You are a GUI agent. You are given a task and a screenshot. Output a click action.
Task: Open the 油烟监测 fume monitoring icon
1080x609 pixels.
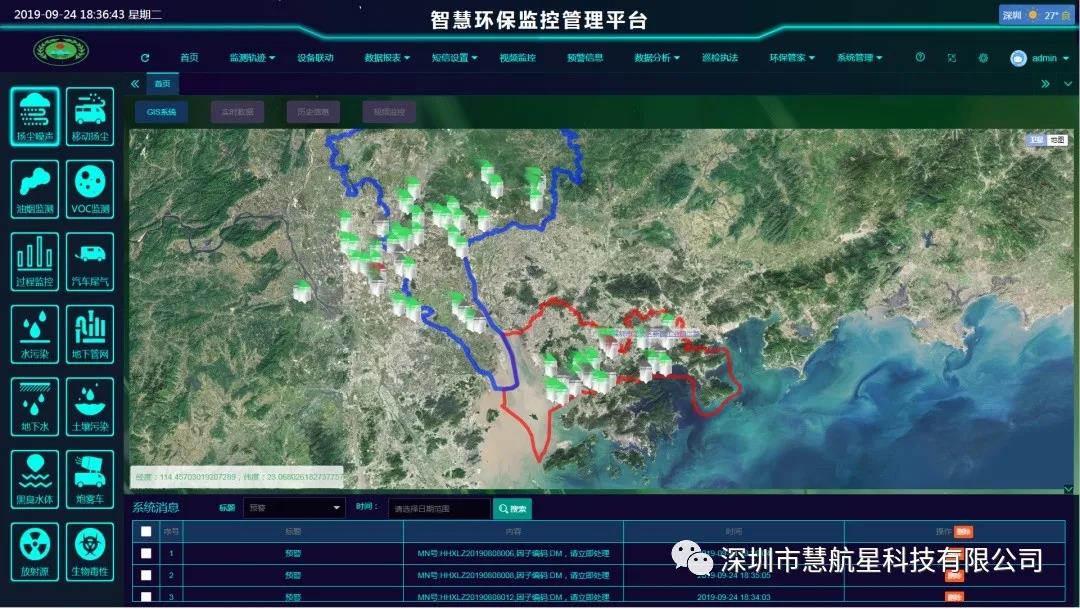point(35,189)
